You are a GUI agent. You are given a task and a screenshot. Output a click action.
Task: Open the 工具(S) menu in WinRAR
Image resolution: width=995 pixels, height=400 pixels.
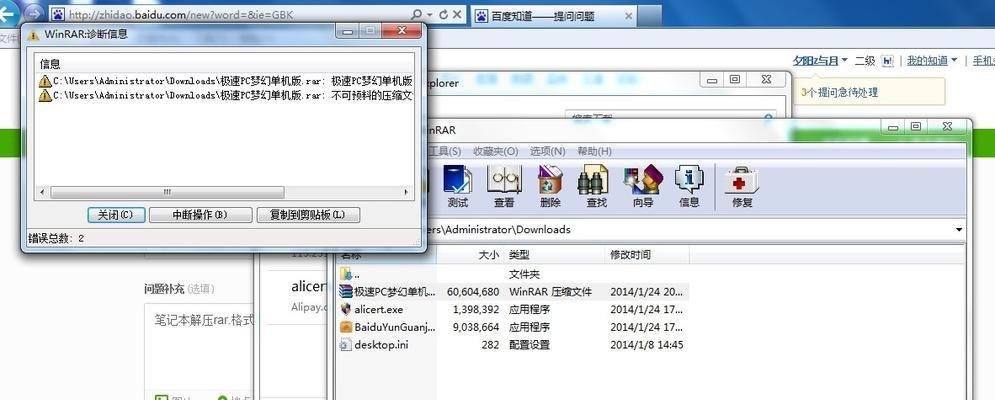444,151
